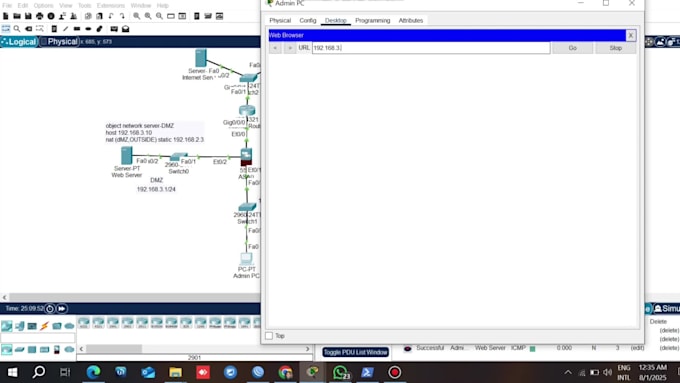Expand the system tray hidden icons chevron
Viewport: 680px width, 383px height.
(x=568, y=372)
